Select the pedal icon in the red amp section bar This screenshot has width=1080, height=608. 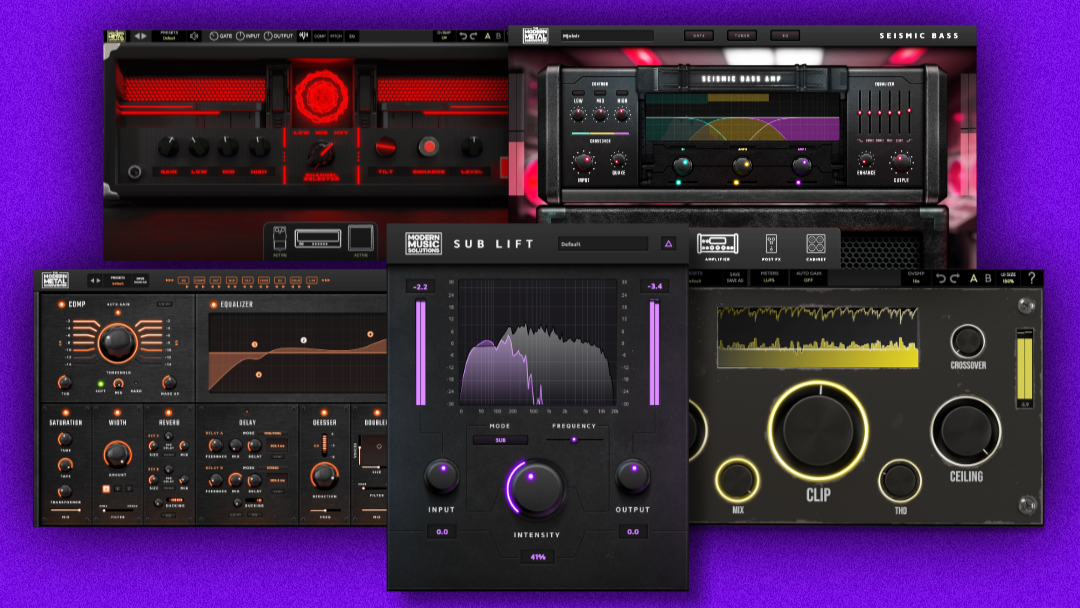tap(280, 238)
